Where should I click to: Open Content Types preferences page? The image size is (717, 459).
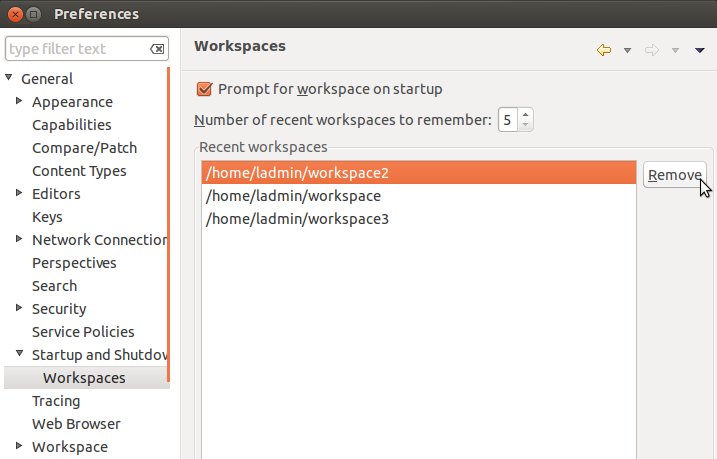79,171
